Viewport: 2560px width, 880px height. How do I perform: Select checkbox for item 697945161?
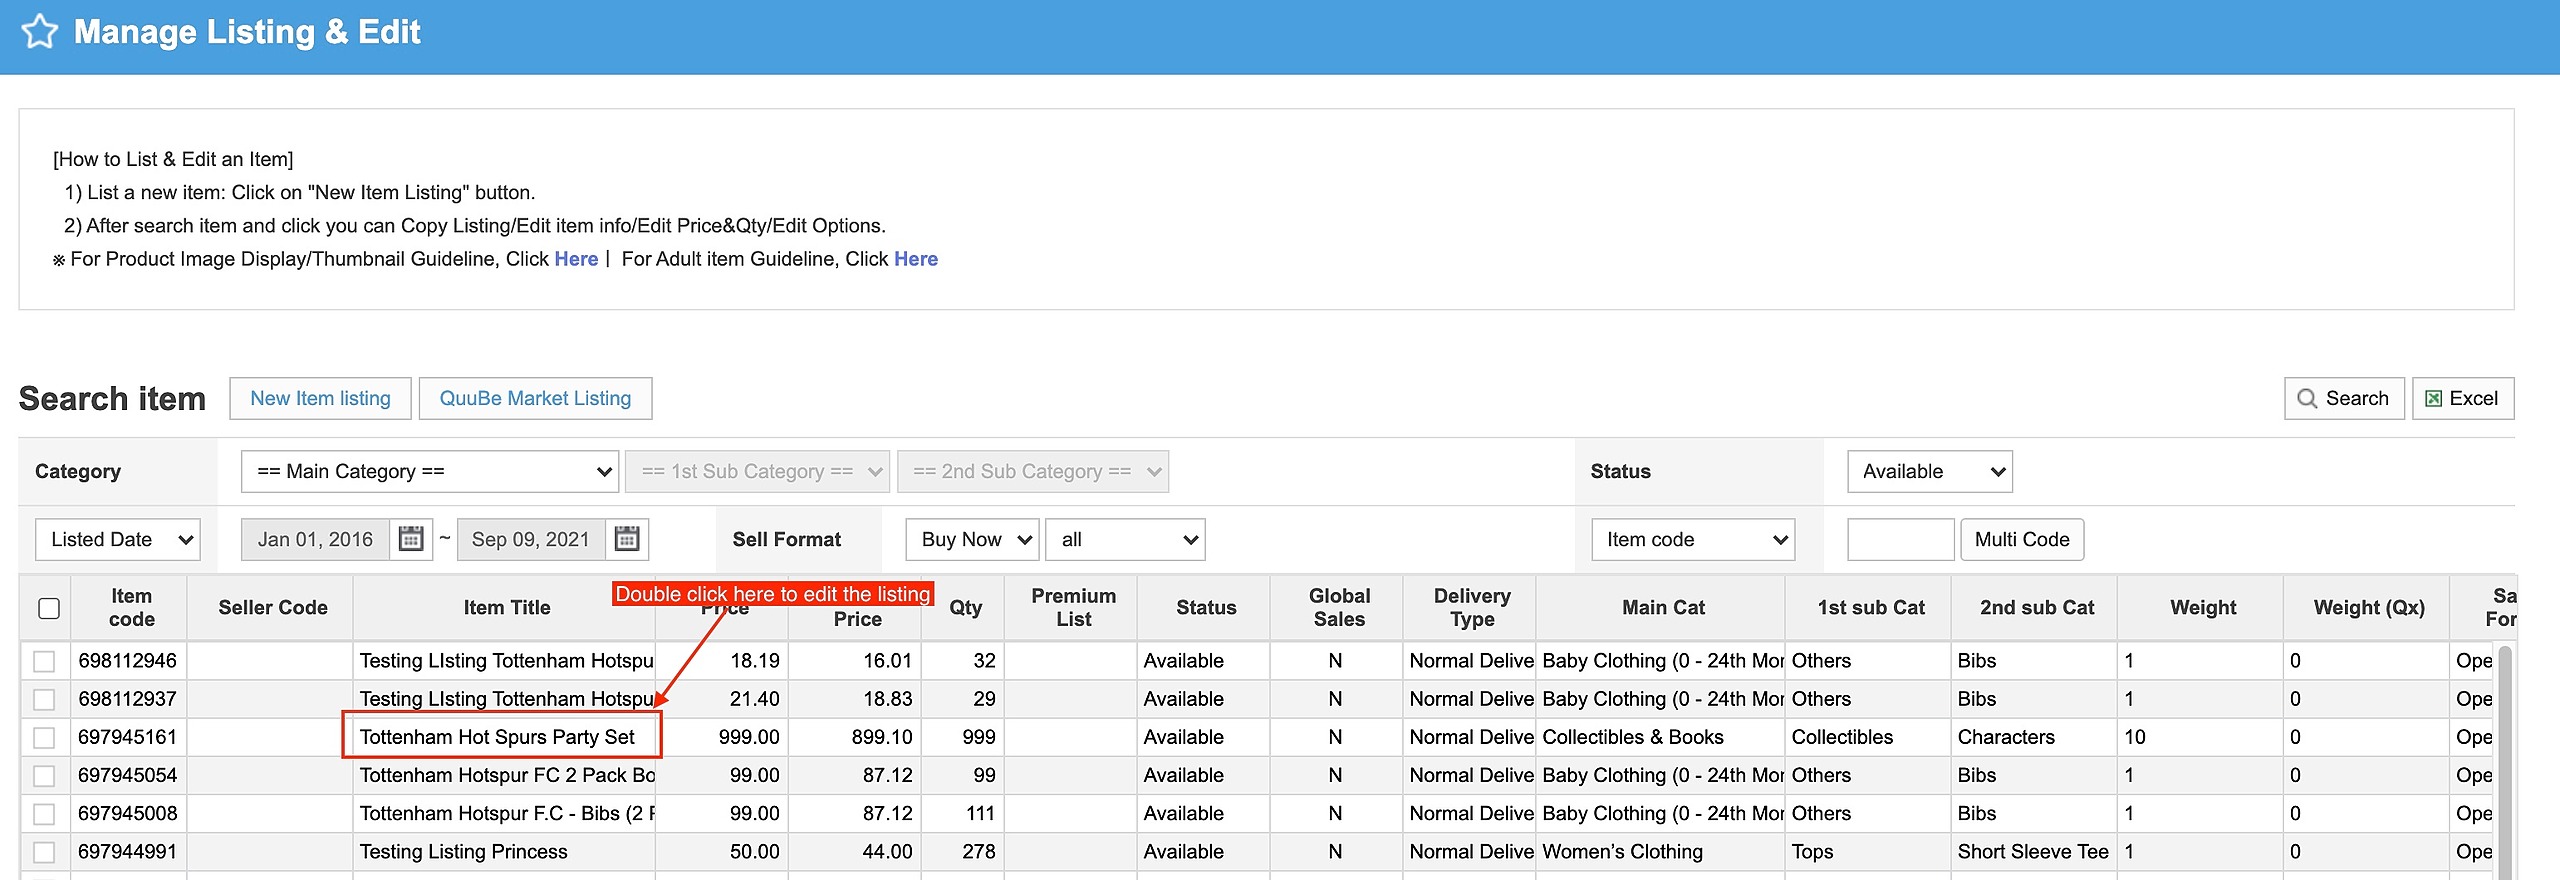tap(44, 737)
